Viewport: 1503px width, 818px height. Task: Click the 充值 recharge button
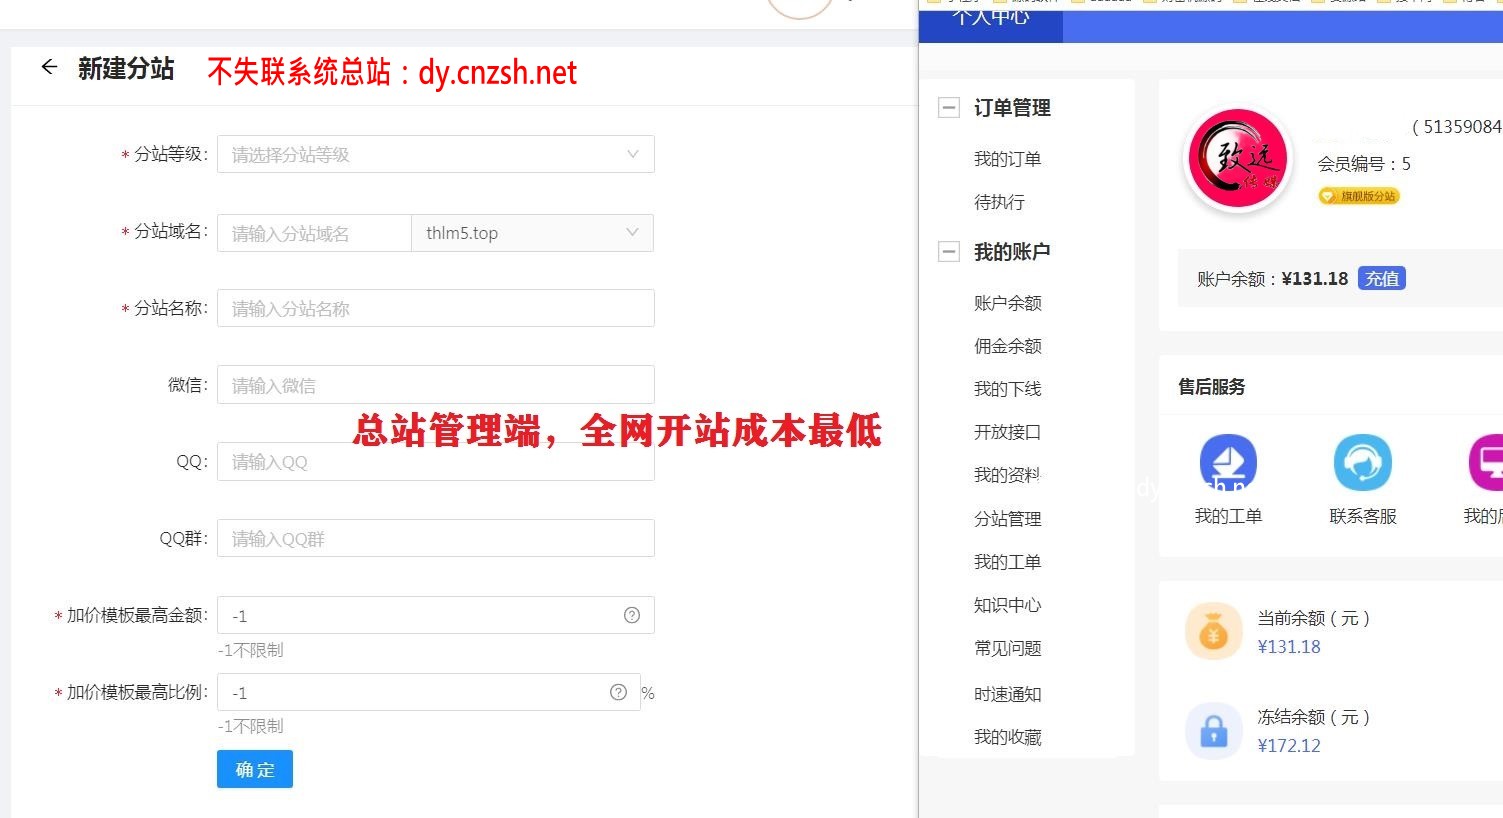[x=1381, y=278]
